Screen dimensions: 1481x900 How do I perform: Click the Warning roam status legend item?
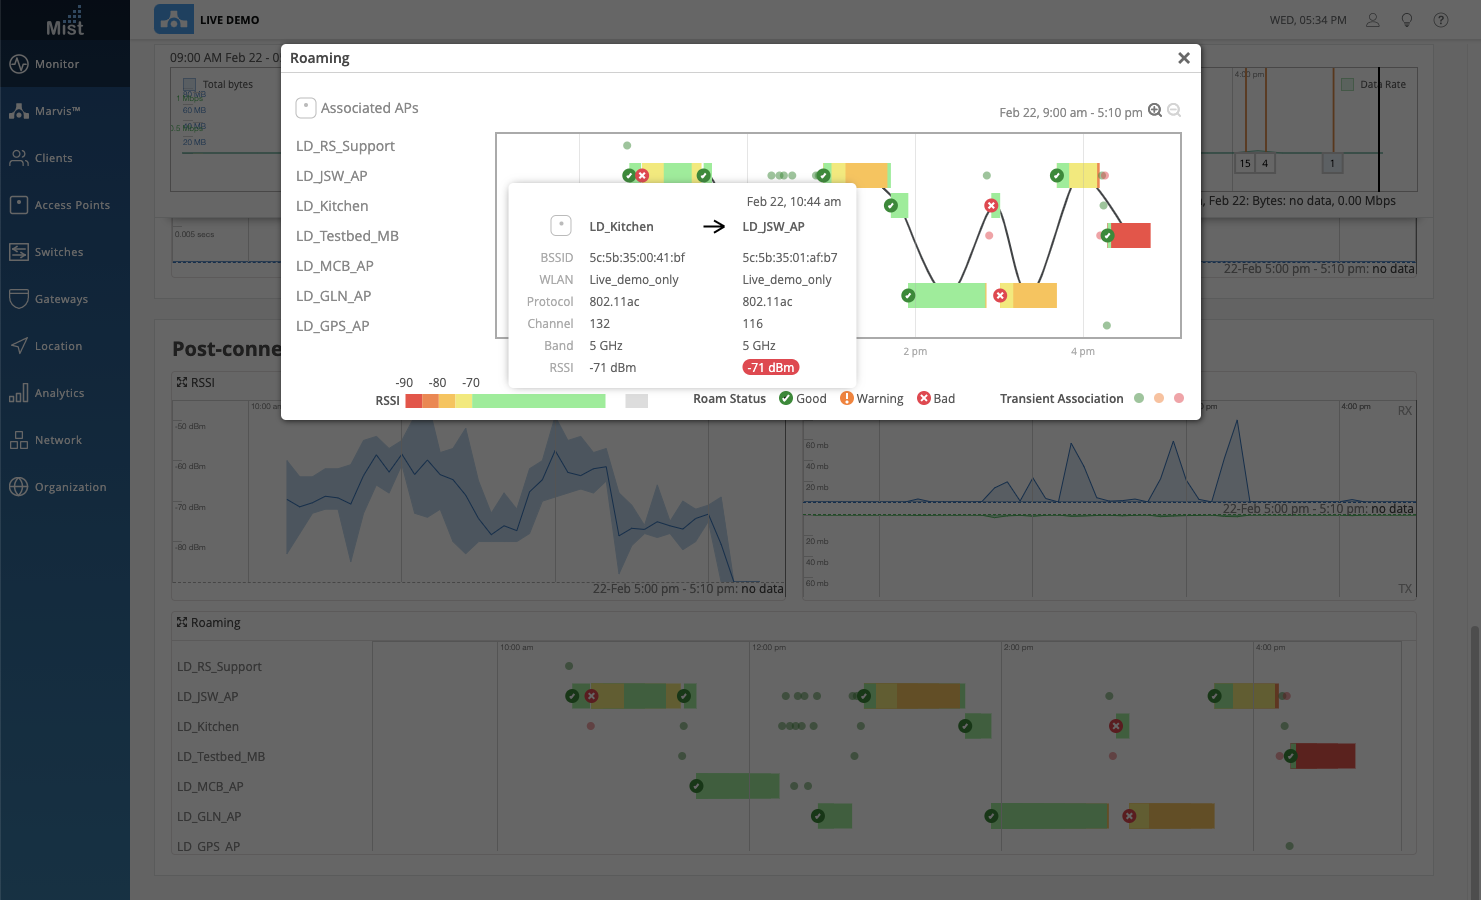[872, 398]
